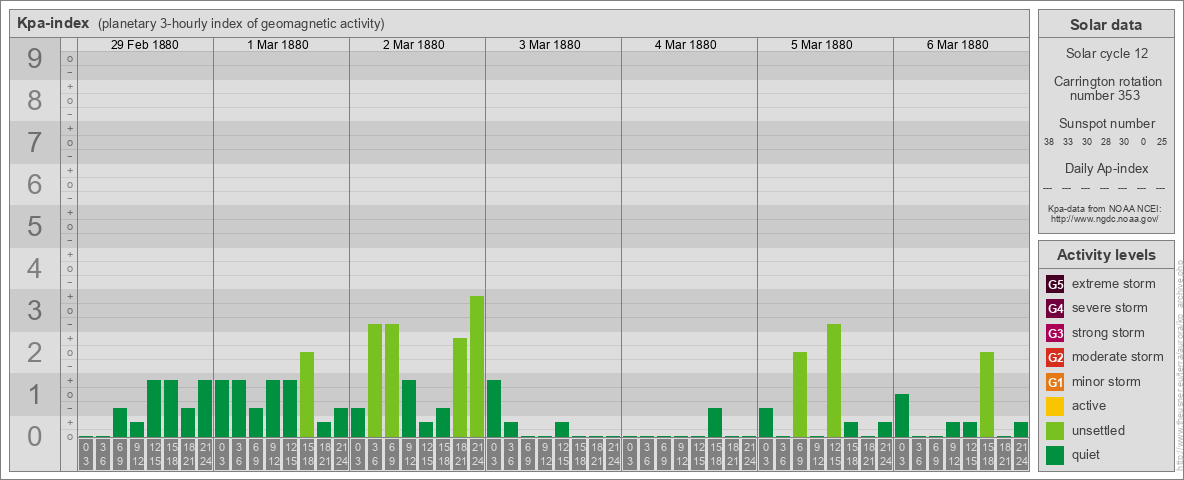Click the 6 Mar 0-3 quiet bar
The image size is (1184, 480).
click(902, 416)
